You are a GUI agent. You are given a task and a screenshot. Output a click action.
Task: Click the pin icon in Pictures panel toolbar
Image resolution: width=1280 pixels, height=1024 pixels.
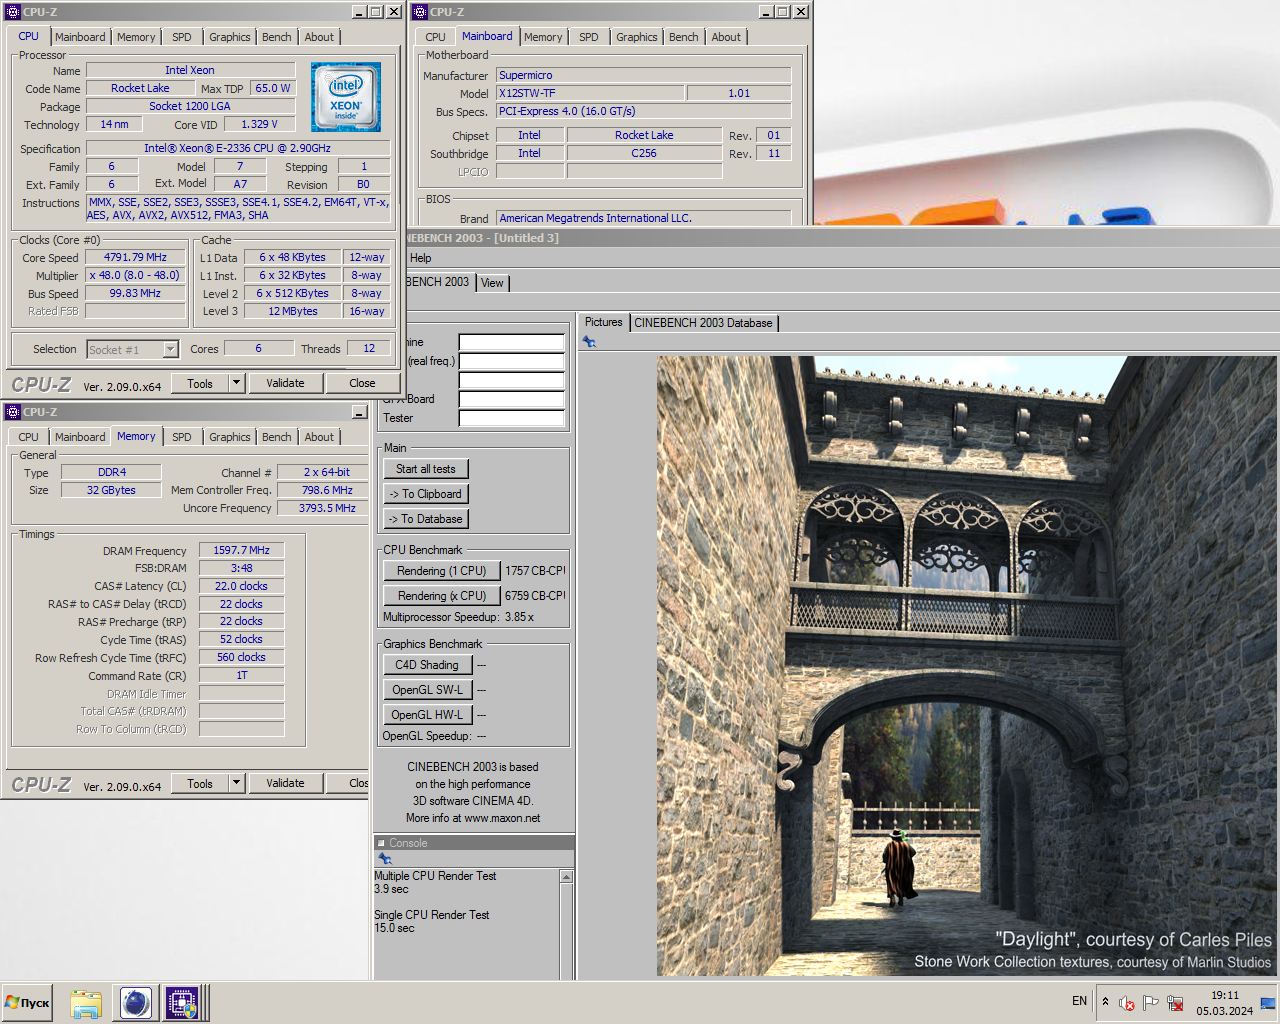[x=589, y=342]
